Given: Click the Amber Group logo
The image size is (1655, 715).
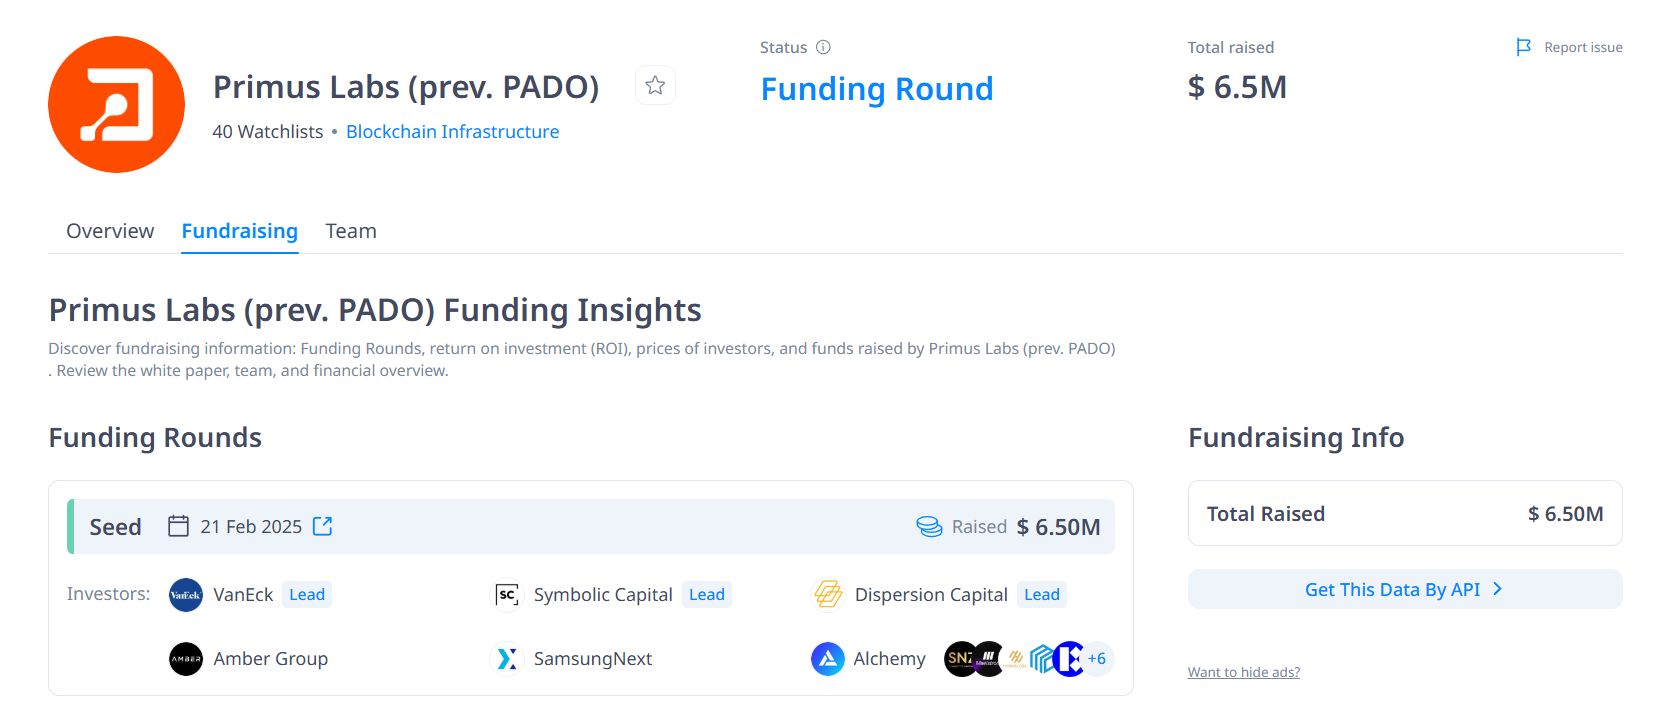Looking at the screenshot, I should pos(186,659).
